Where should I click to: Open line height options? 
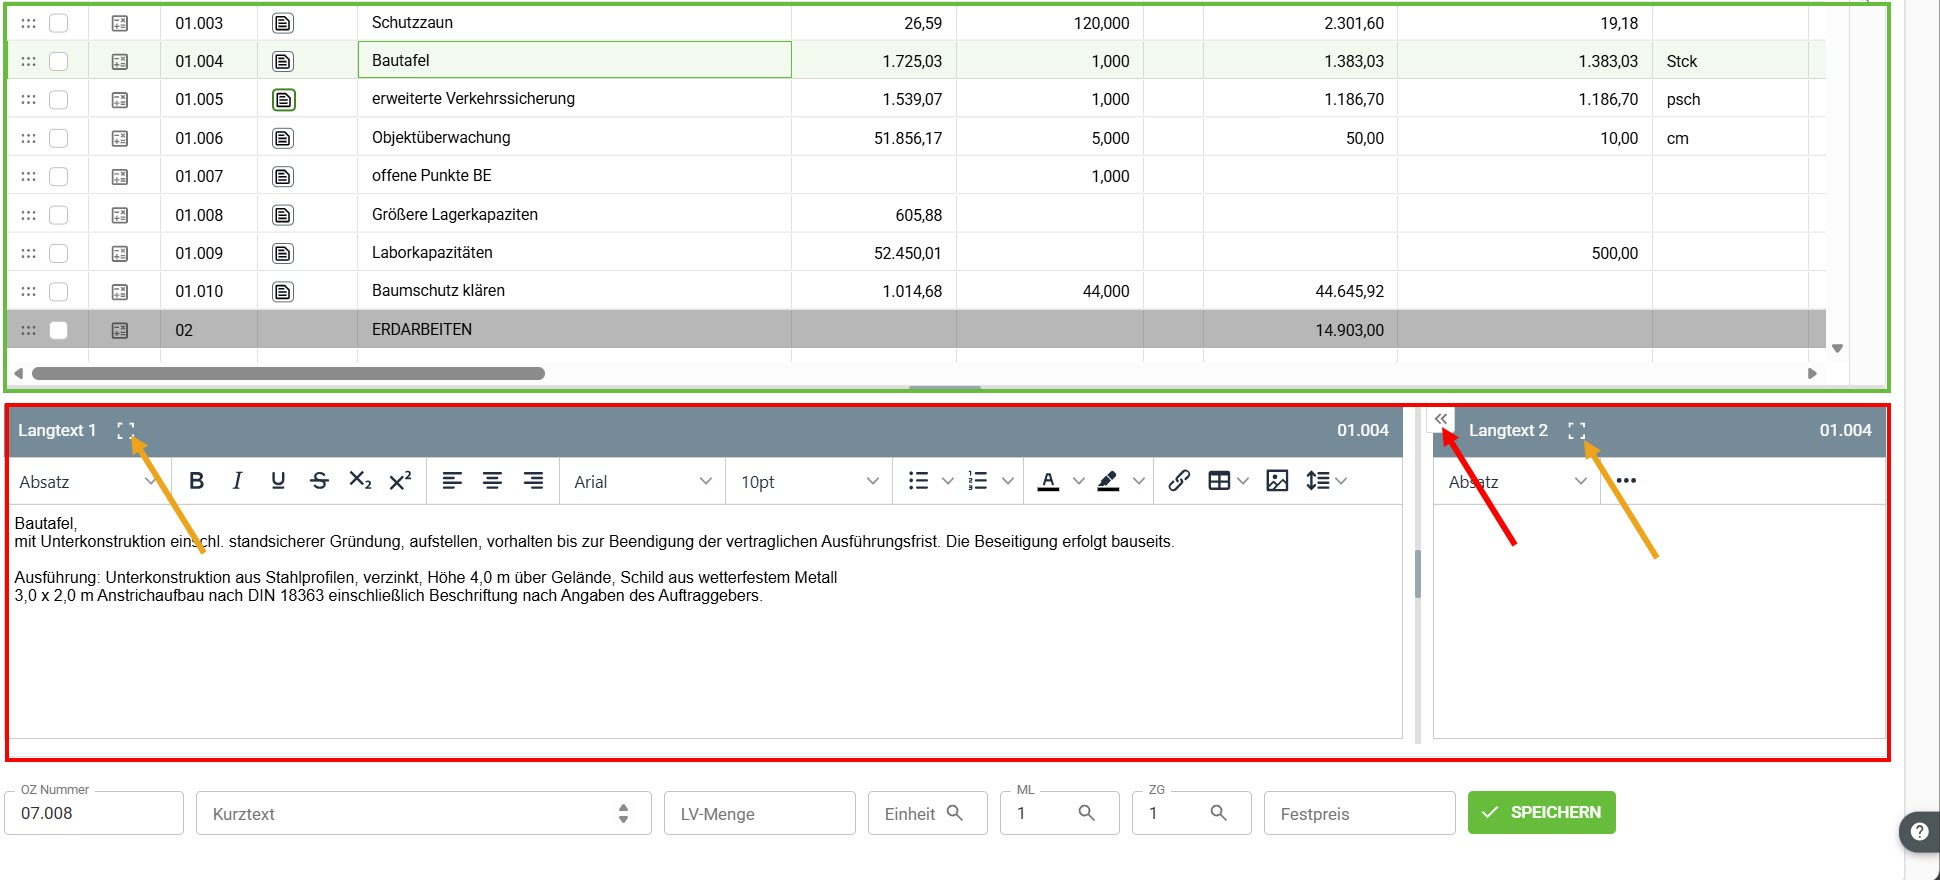(x=1326, y=481)
